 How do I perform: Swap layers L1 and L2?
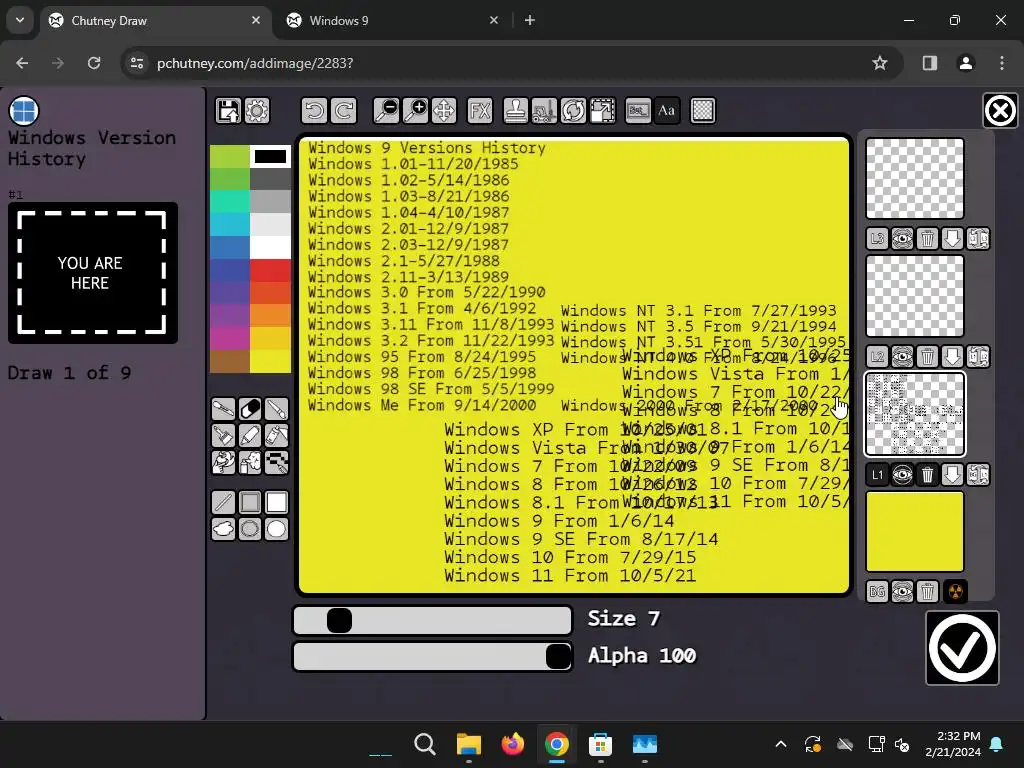pyautogui.click(x=978, y=357)
